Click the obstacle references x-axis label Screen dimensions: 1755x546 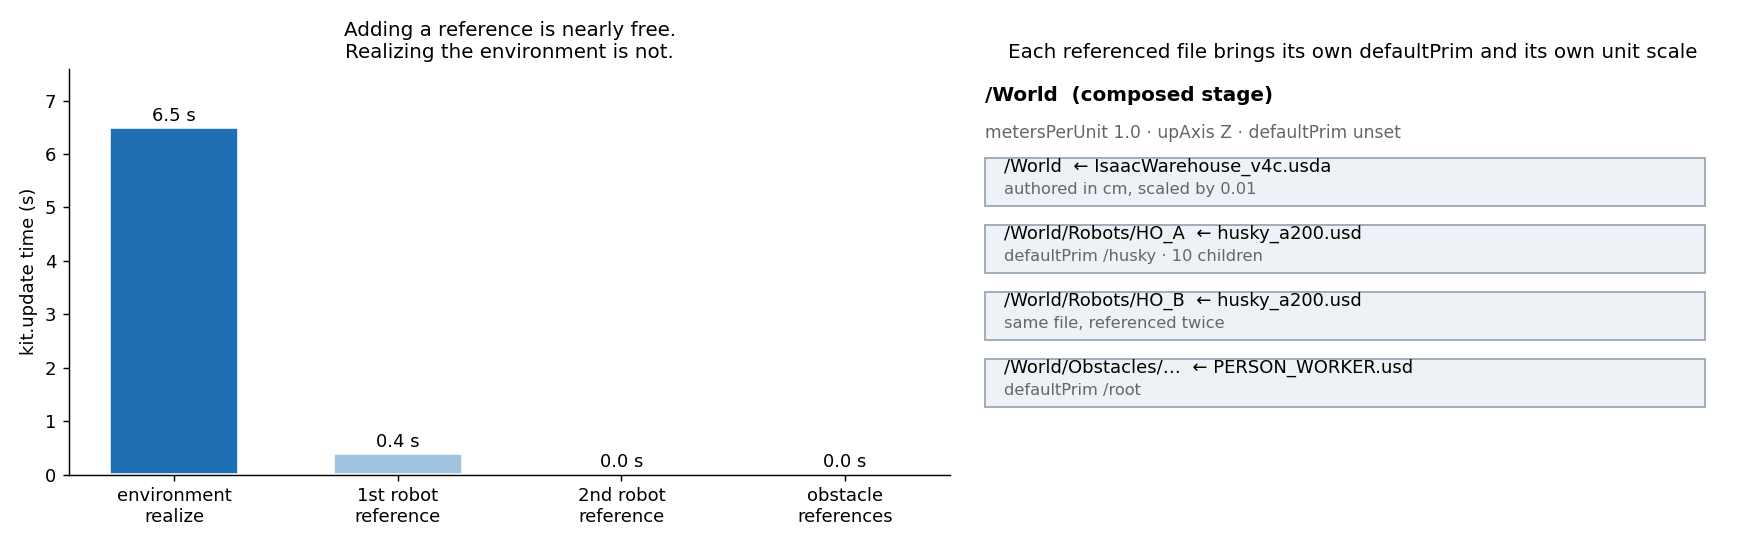coord(845,506)
